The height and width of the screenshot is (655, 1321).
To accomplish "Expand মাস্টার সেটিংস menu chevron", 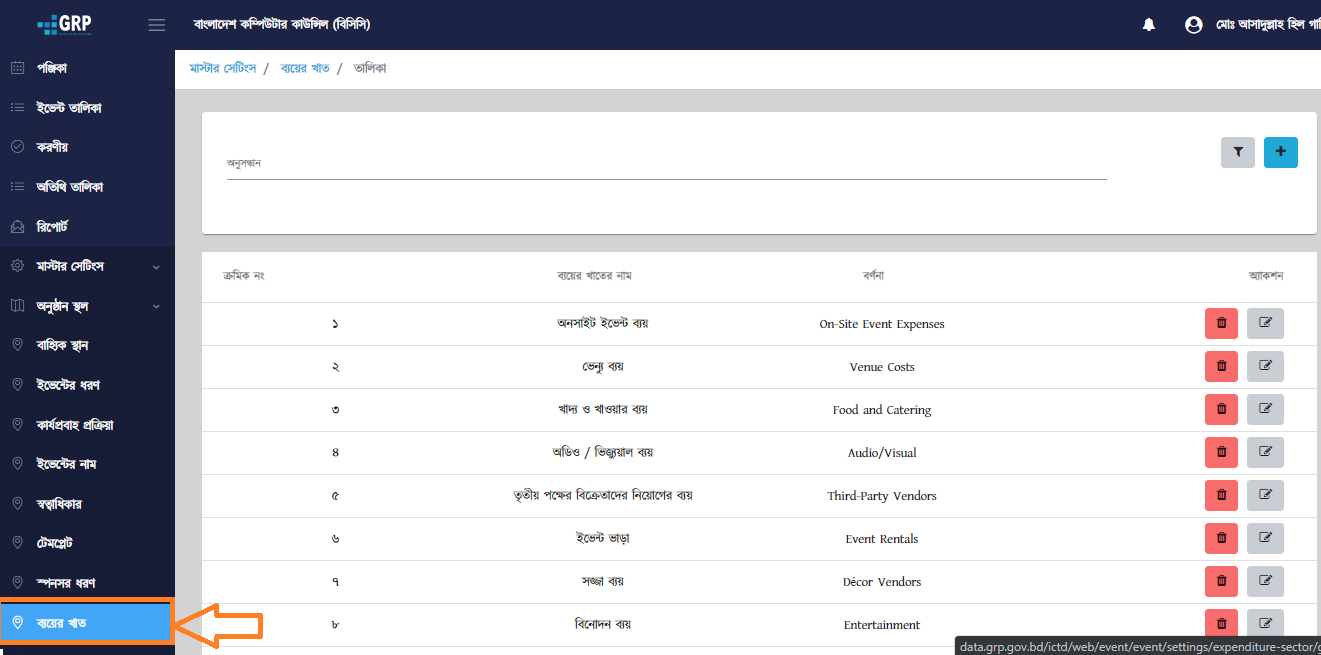I will click(x=156, y=267).
